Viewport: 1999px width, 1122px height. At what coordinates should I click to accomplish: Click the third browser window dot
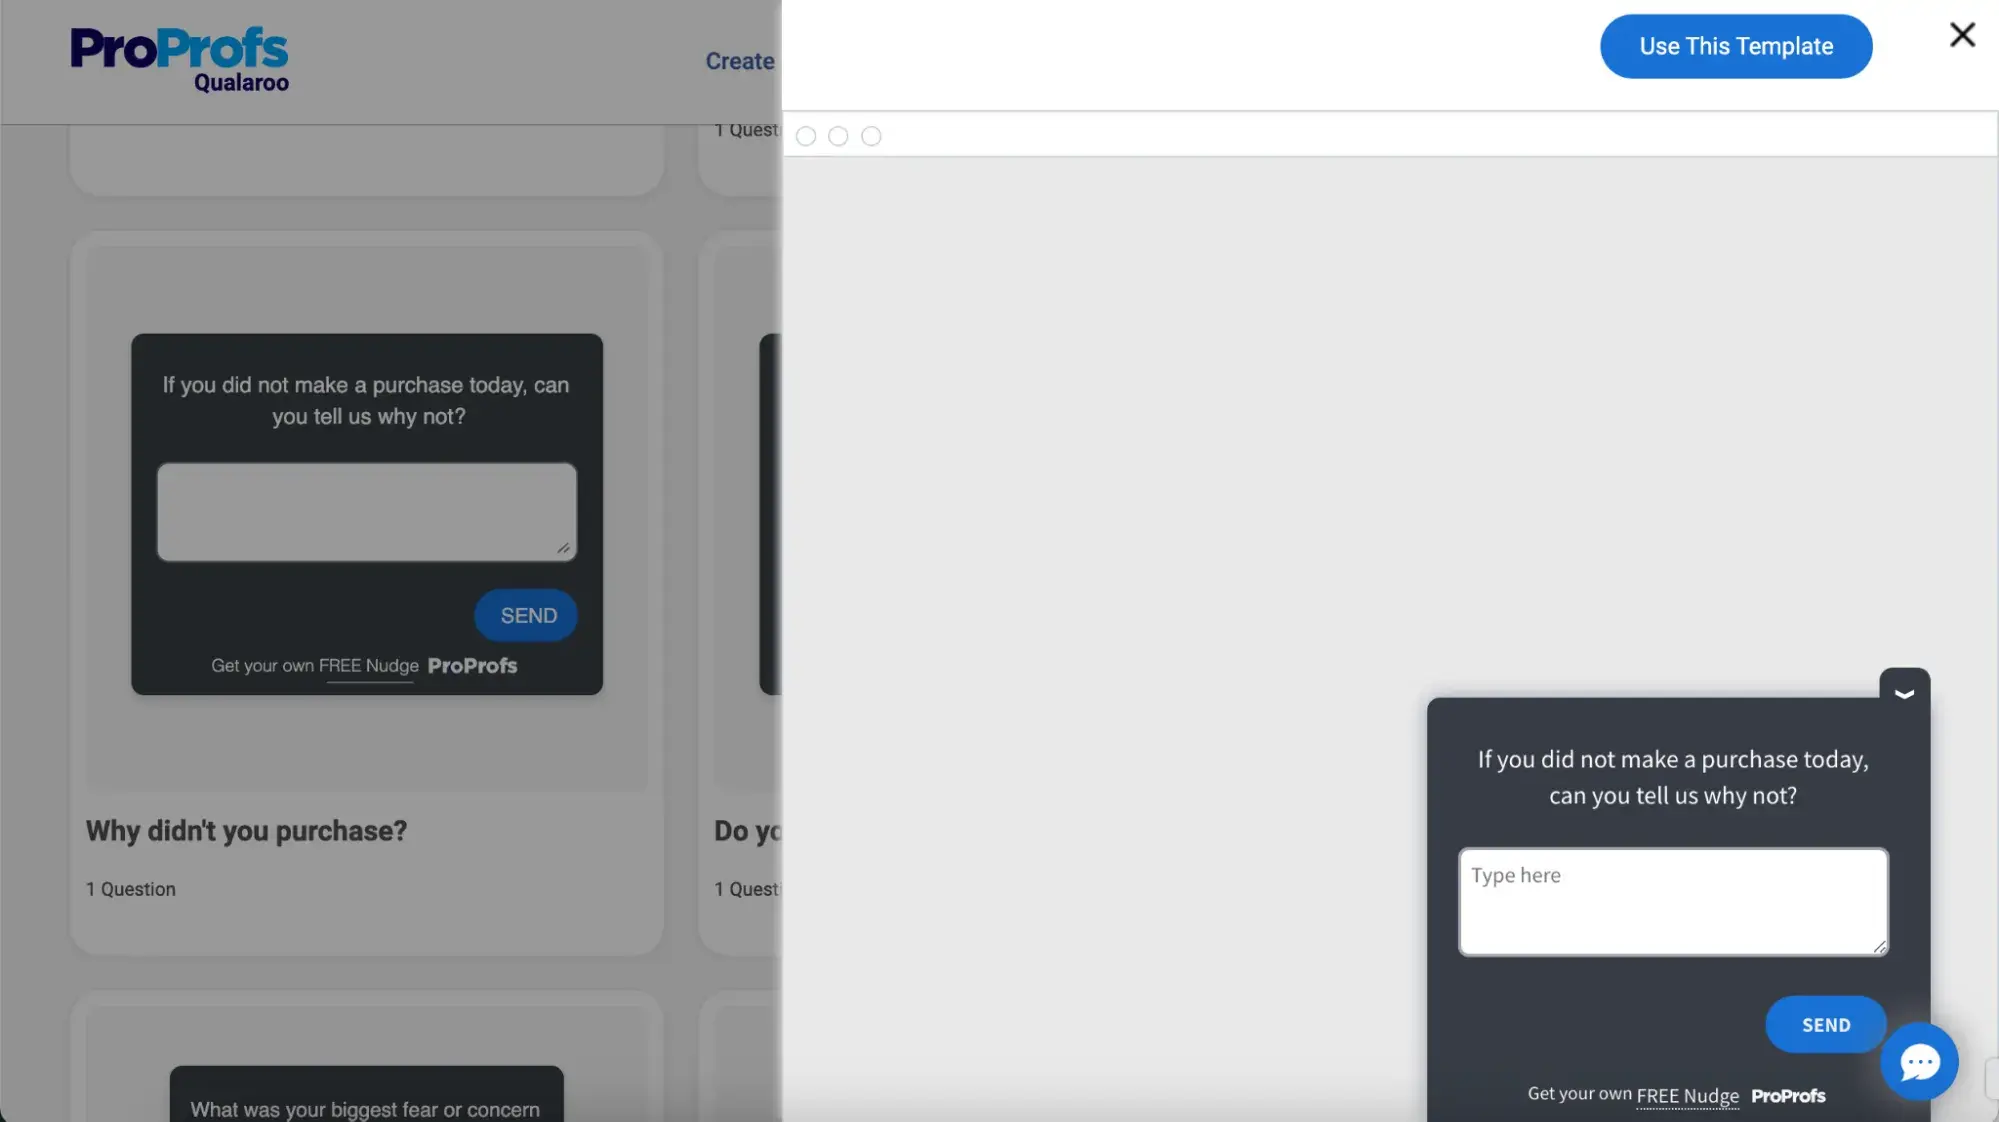(x=871, y=135)
